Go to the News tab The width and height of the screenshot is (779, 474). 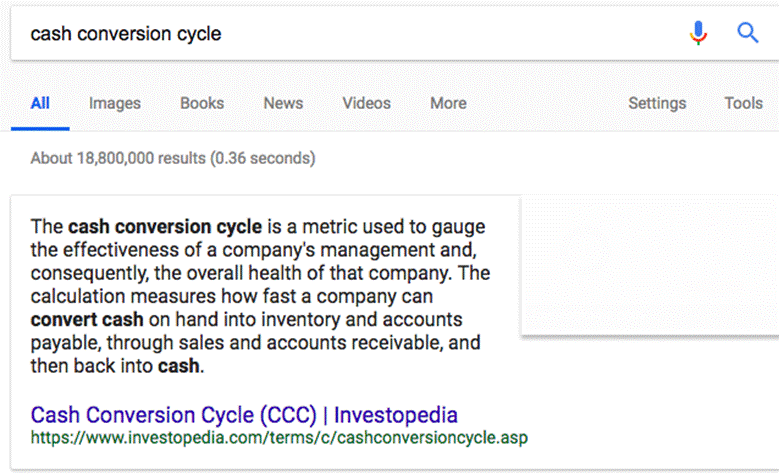point(283,103)
